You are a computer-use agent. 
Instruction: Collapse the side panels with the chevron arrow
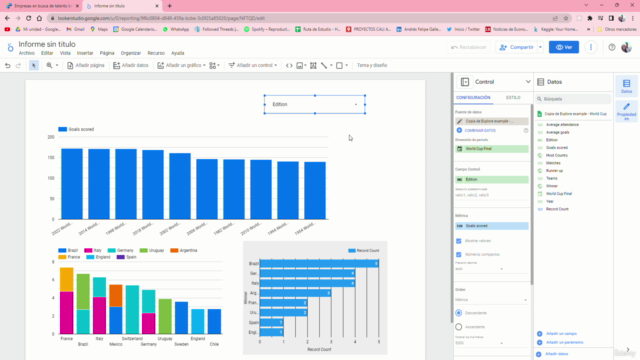[628, 349]
